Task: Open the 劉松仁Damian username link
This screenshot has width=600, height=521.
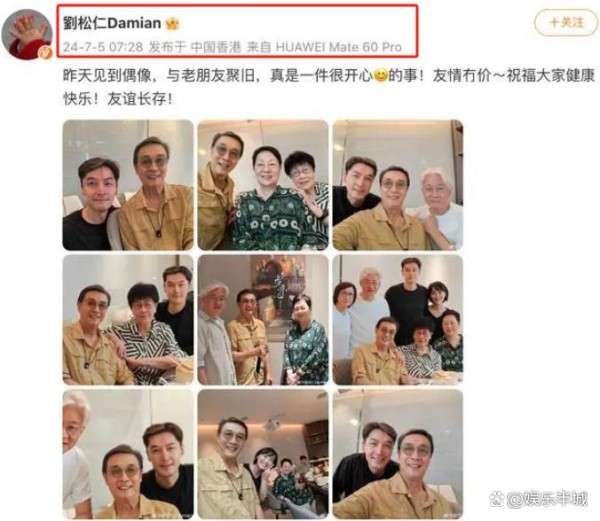Action: [x=112, y=23]
